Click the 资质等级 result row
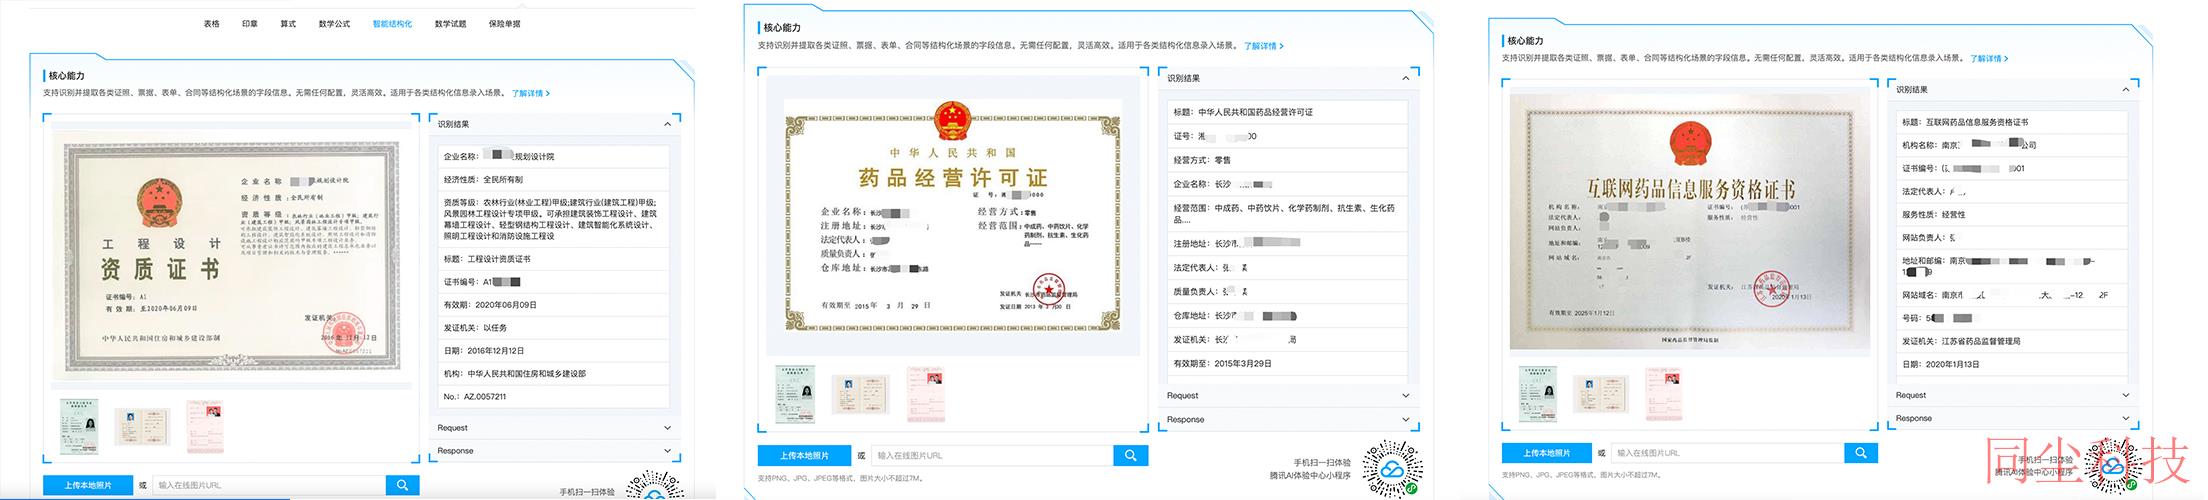 click(554, 219)
